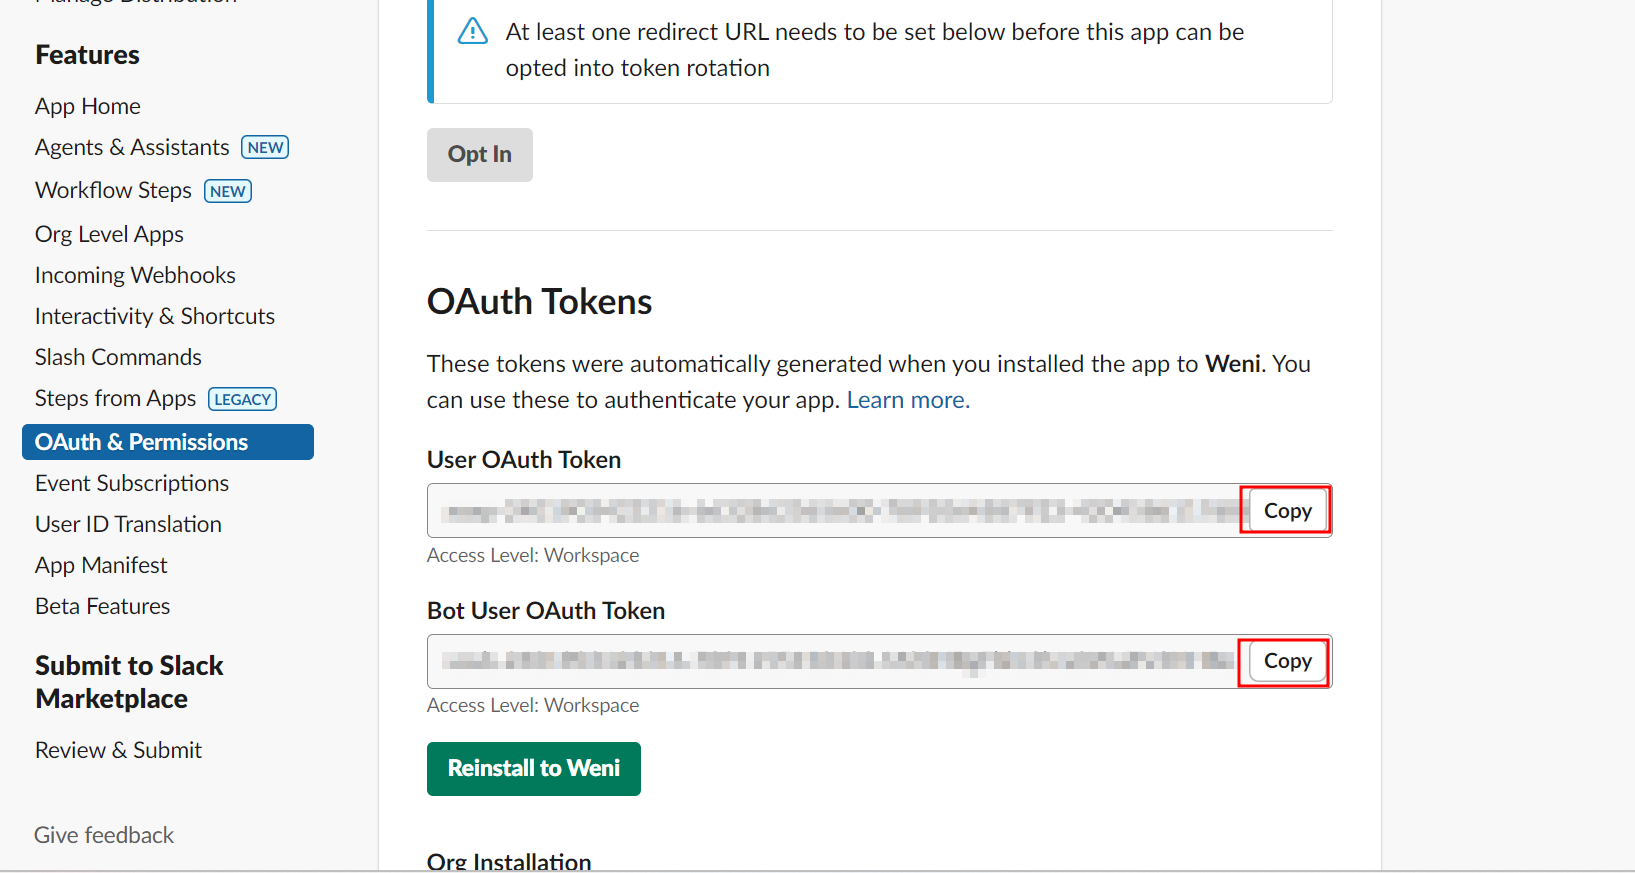Image resolution: width=1635 pixels, height=873 pixels.
Task: Click the Opt In button for token rotation
Action: coord(479,154)
